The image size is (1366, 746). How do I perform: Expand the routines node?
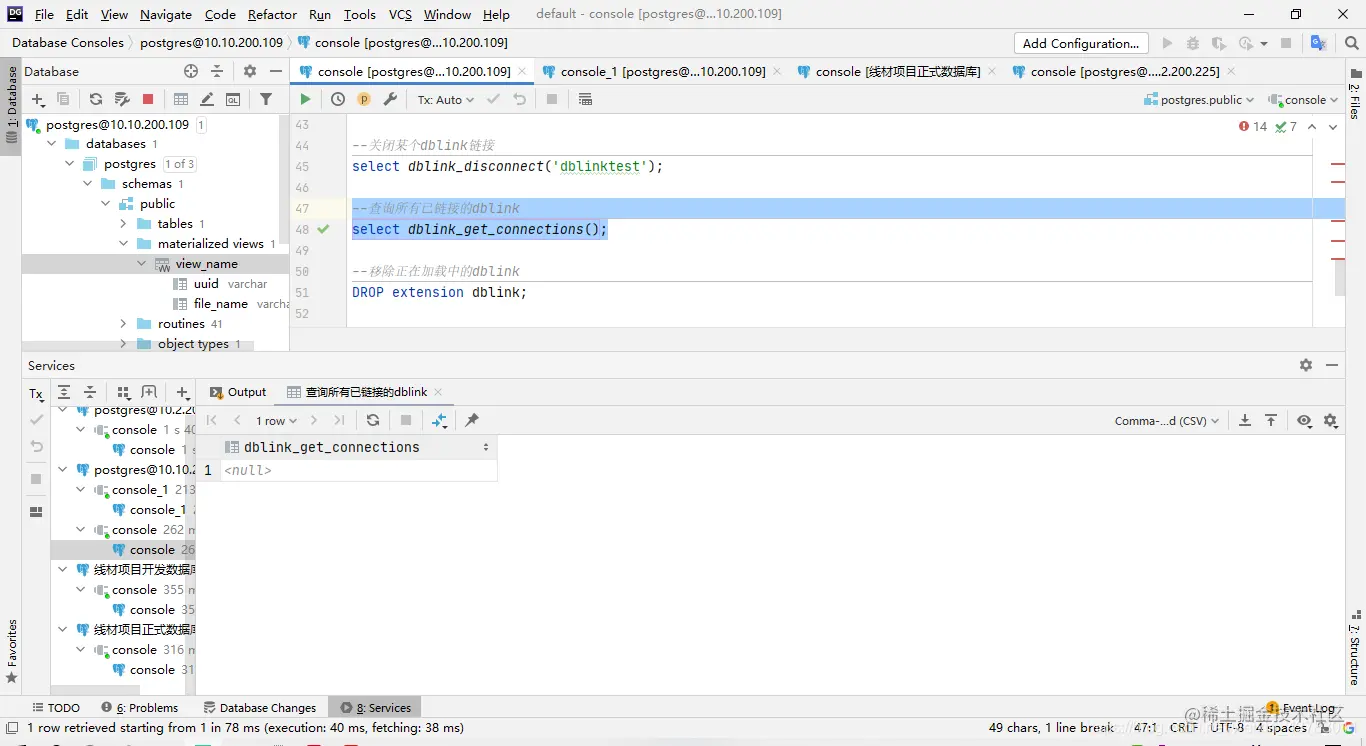(123, 323)
